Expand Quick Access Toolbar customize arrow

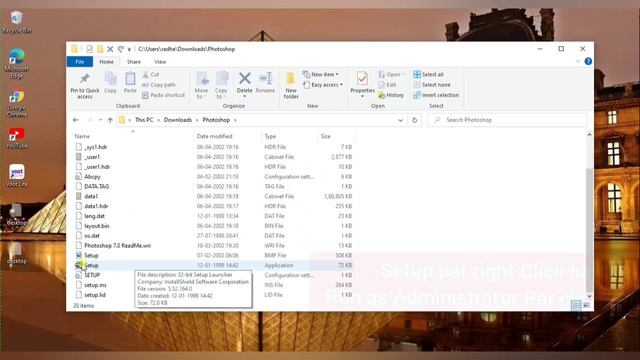(129, 49)
